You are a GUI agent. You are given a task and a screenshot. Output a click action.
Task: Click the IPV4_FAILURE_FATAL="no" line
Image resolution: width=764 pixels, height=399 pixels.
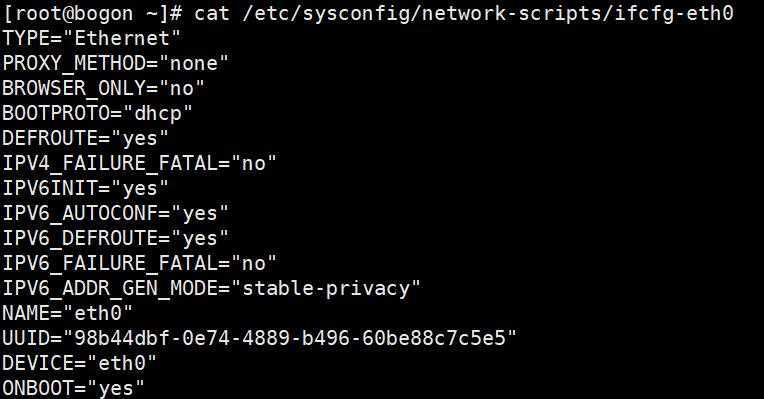pos(139,163)
